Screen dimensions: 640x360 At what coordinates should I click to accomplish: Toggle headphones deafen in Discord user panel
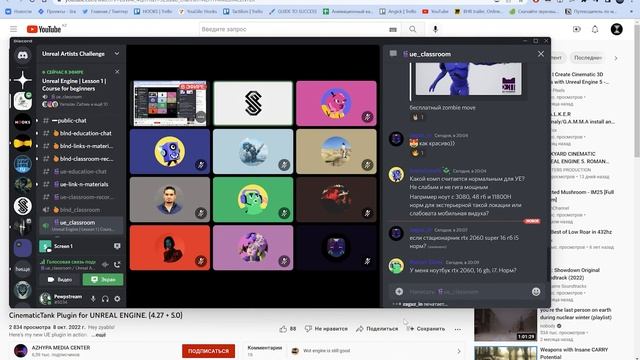point(105,299)
